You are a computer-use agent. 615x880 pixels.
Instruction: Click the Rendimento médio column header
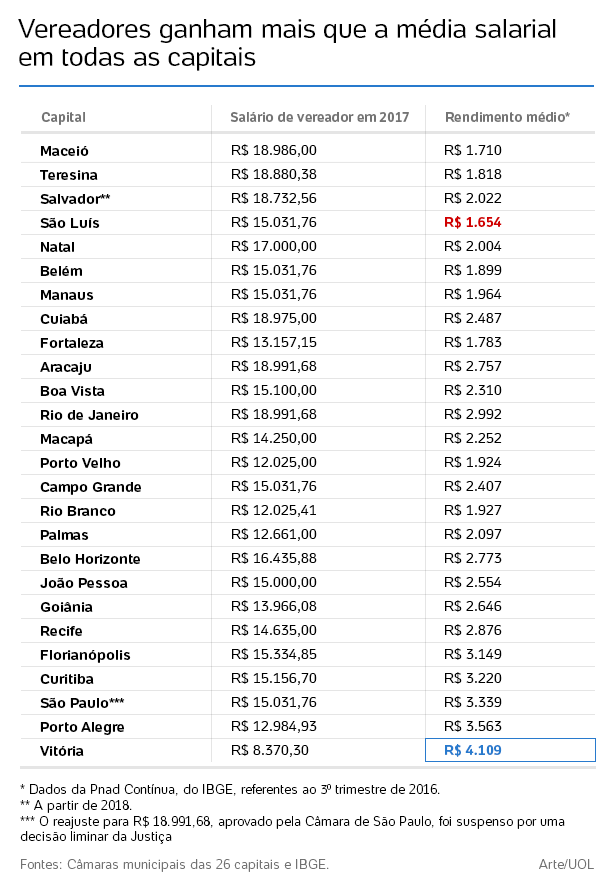tap(507, 118)
